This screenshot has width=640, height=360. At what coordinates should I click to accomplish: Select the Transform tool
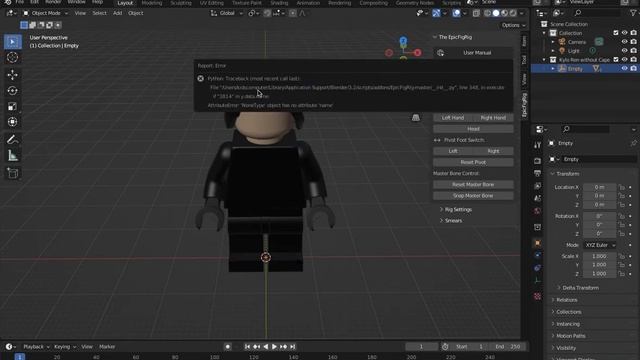(13, 122)
